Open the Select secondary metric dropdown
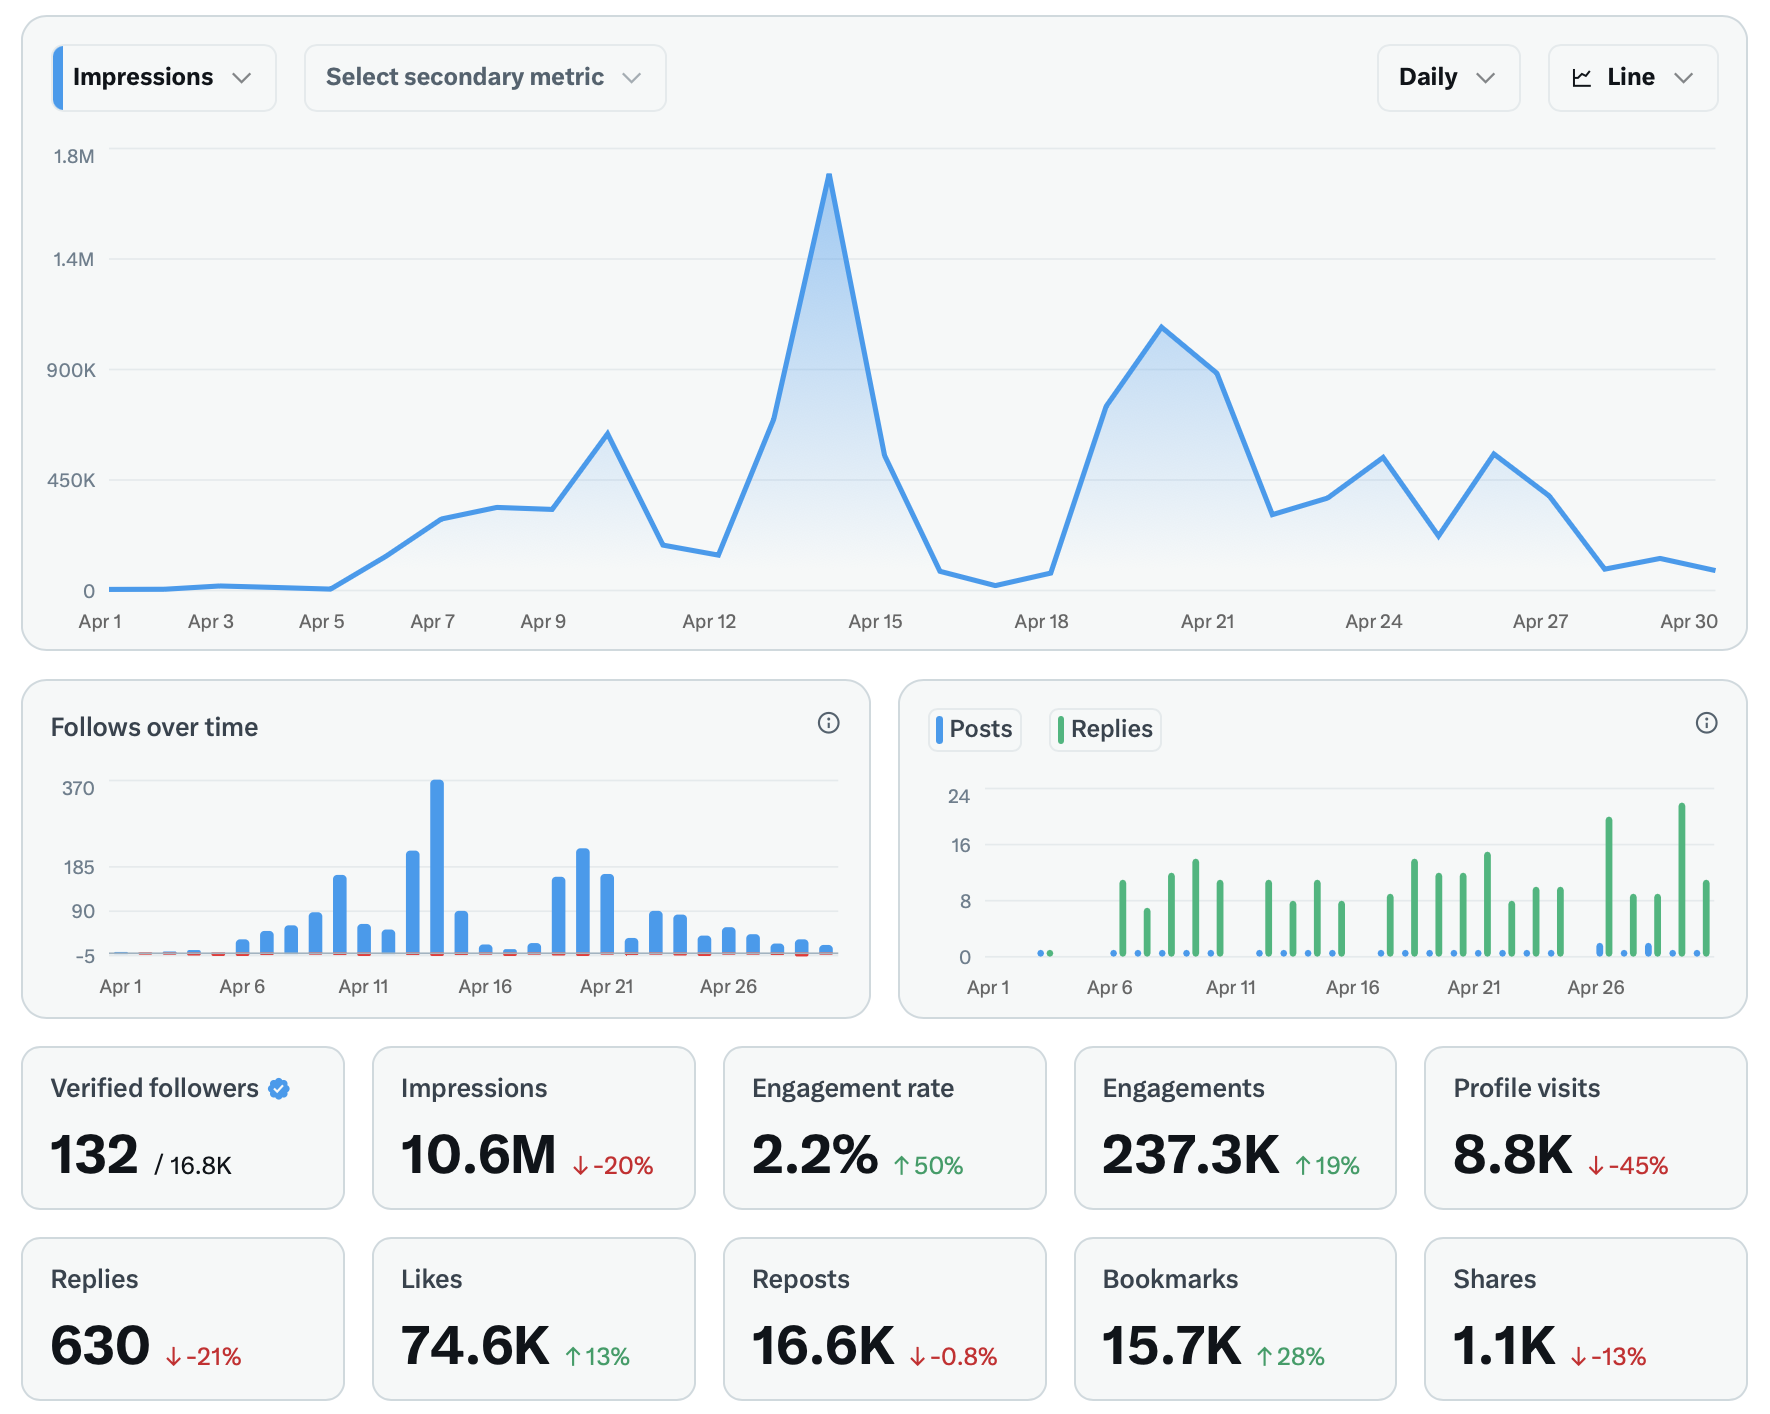 [x=484, y=77]
